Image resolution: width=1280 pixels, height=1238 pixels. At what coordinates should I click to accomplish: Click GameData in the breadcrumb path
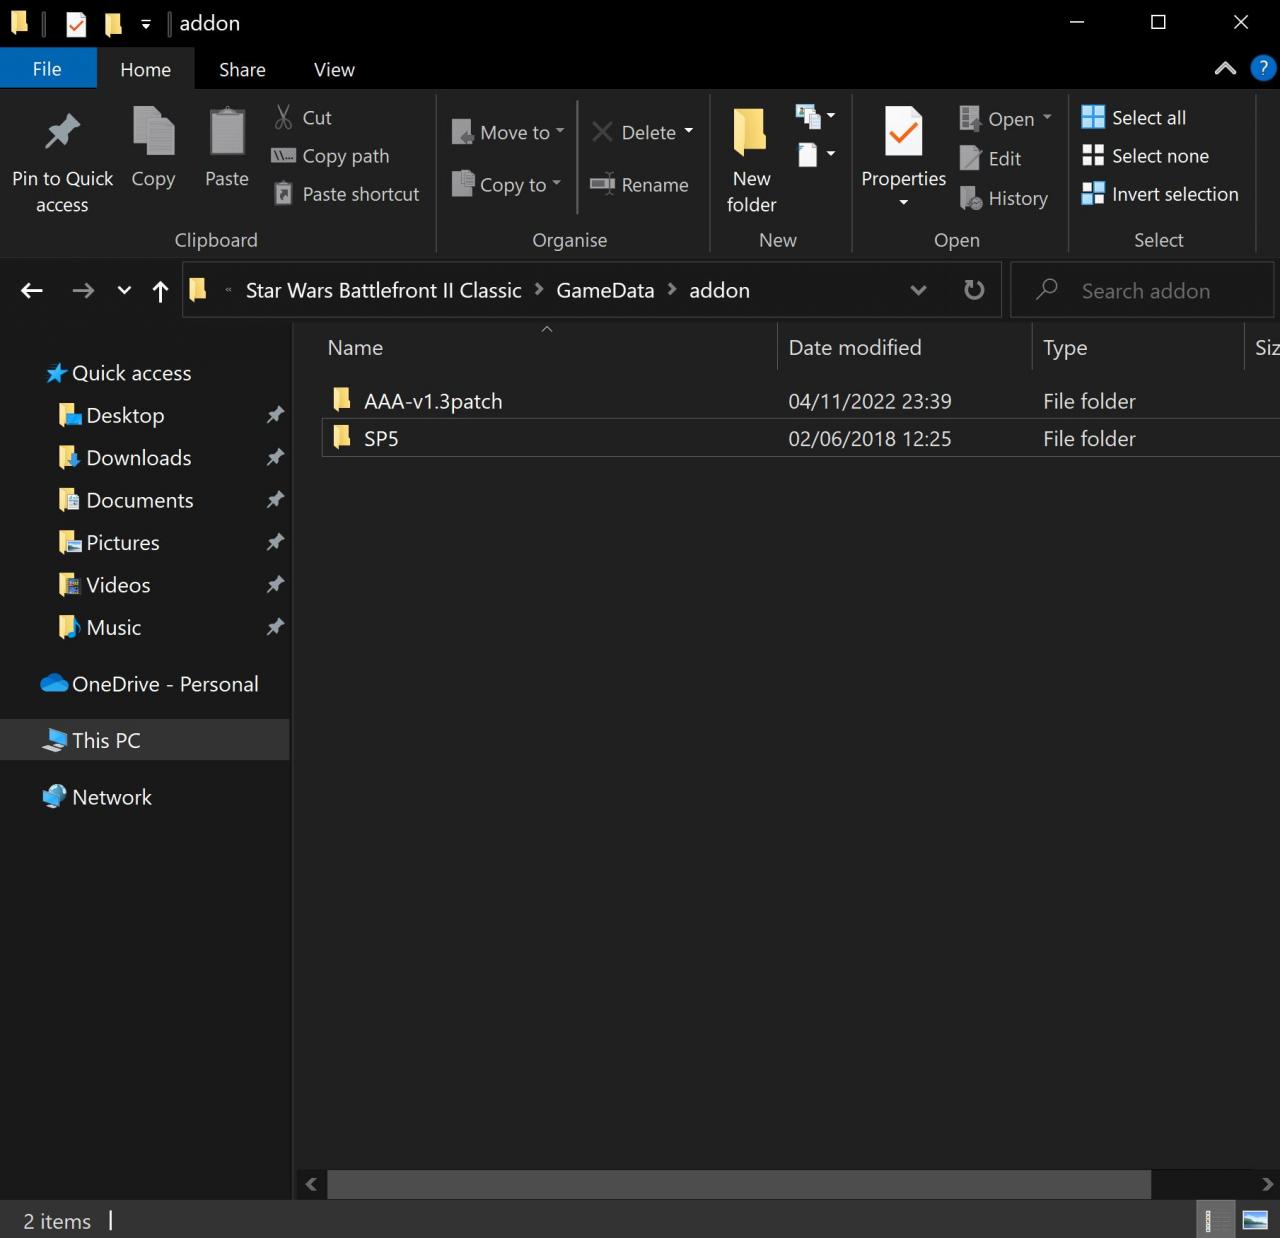click(x=605, y=291)
